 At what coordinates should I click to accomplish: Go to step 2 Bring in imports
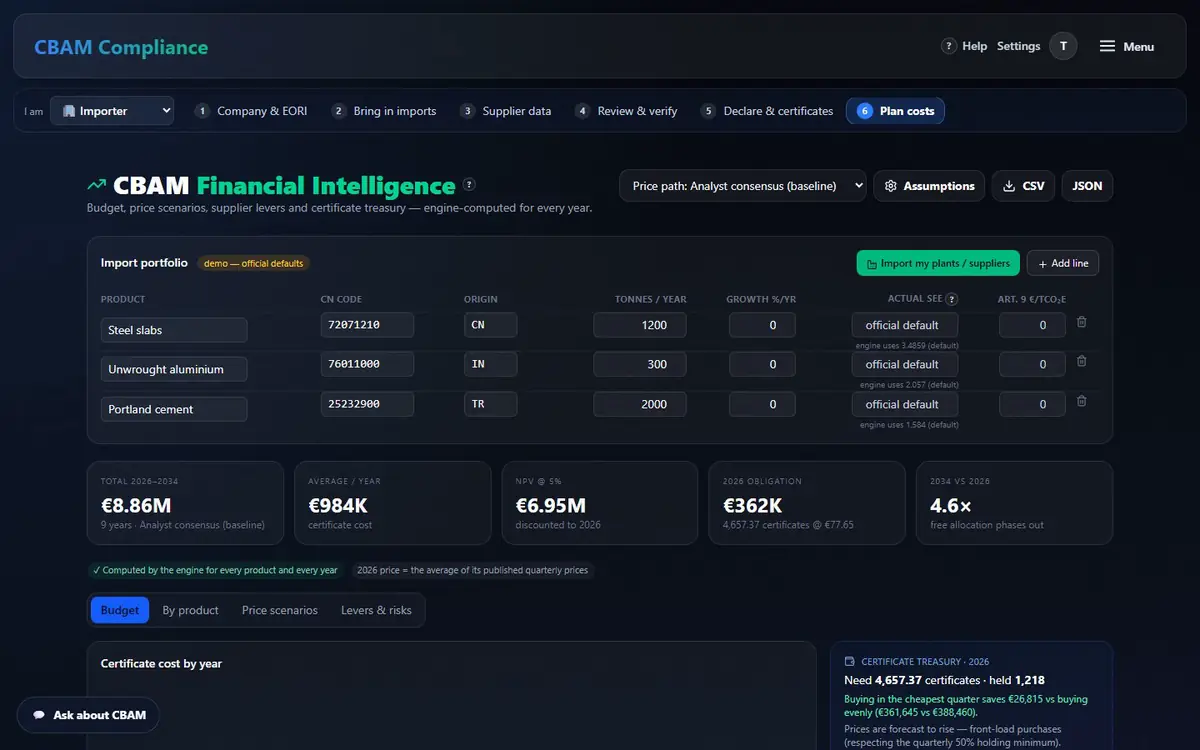pos(385,111)
